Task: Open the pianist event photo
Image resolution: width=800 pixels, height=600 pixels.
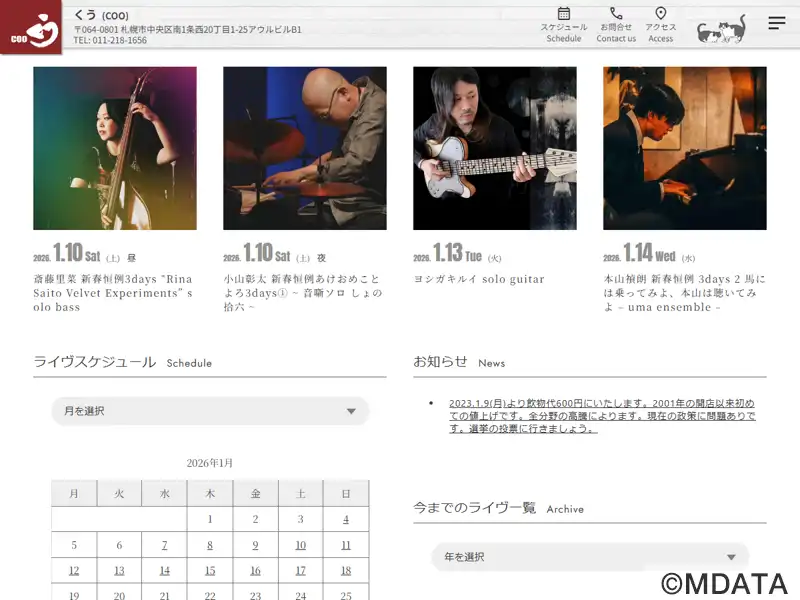Action: pyautogui.click(x=685, y=148)
